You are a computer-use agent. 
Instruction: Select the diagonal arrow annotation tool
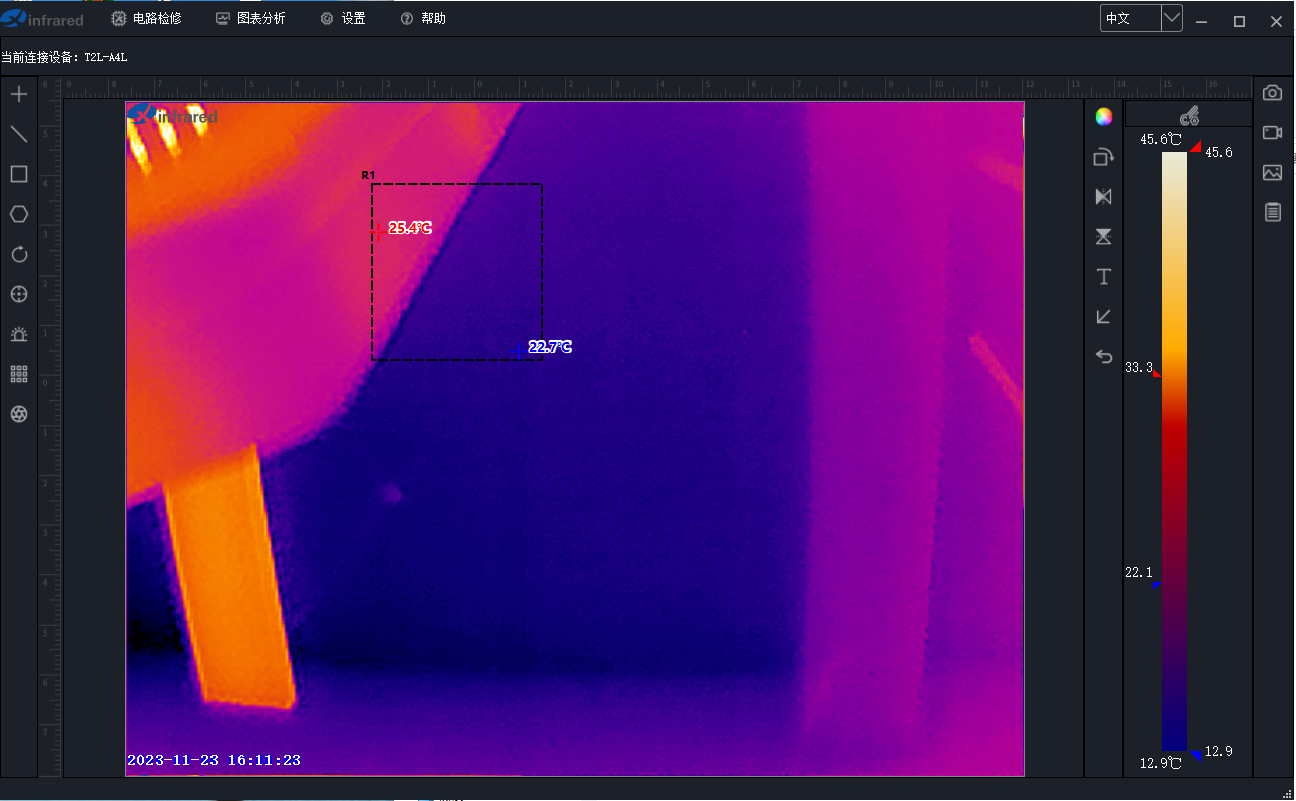click(x=1104, y=317)
